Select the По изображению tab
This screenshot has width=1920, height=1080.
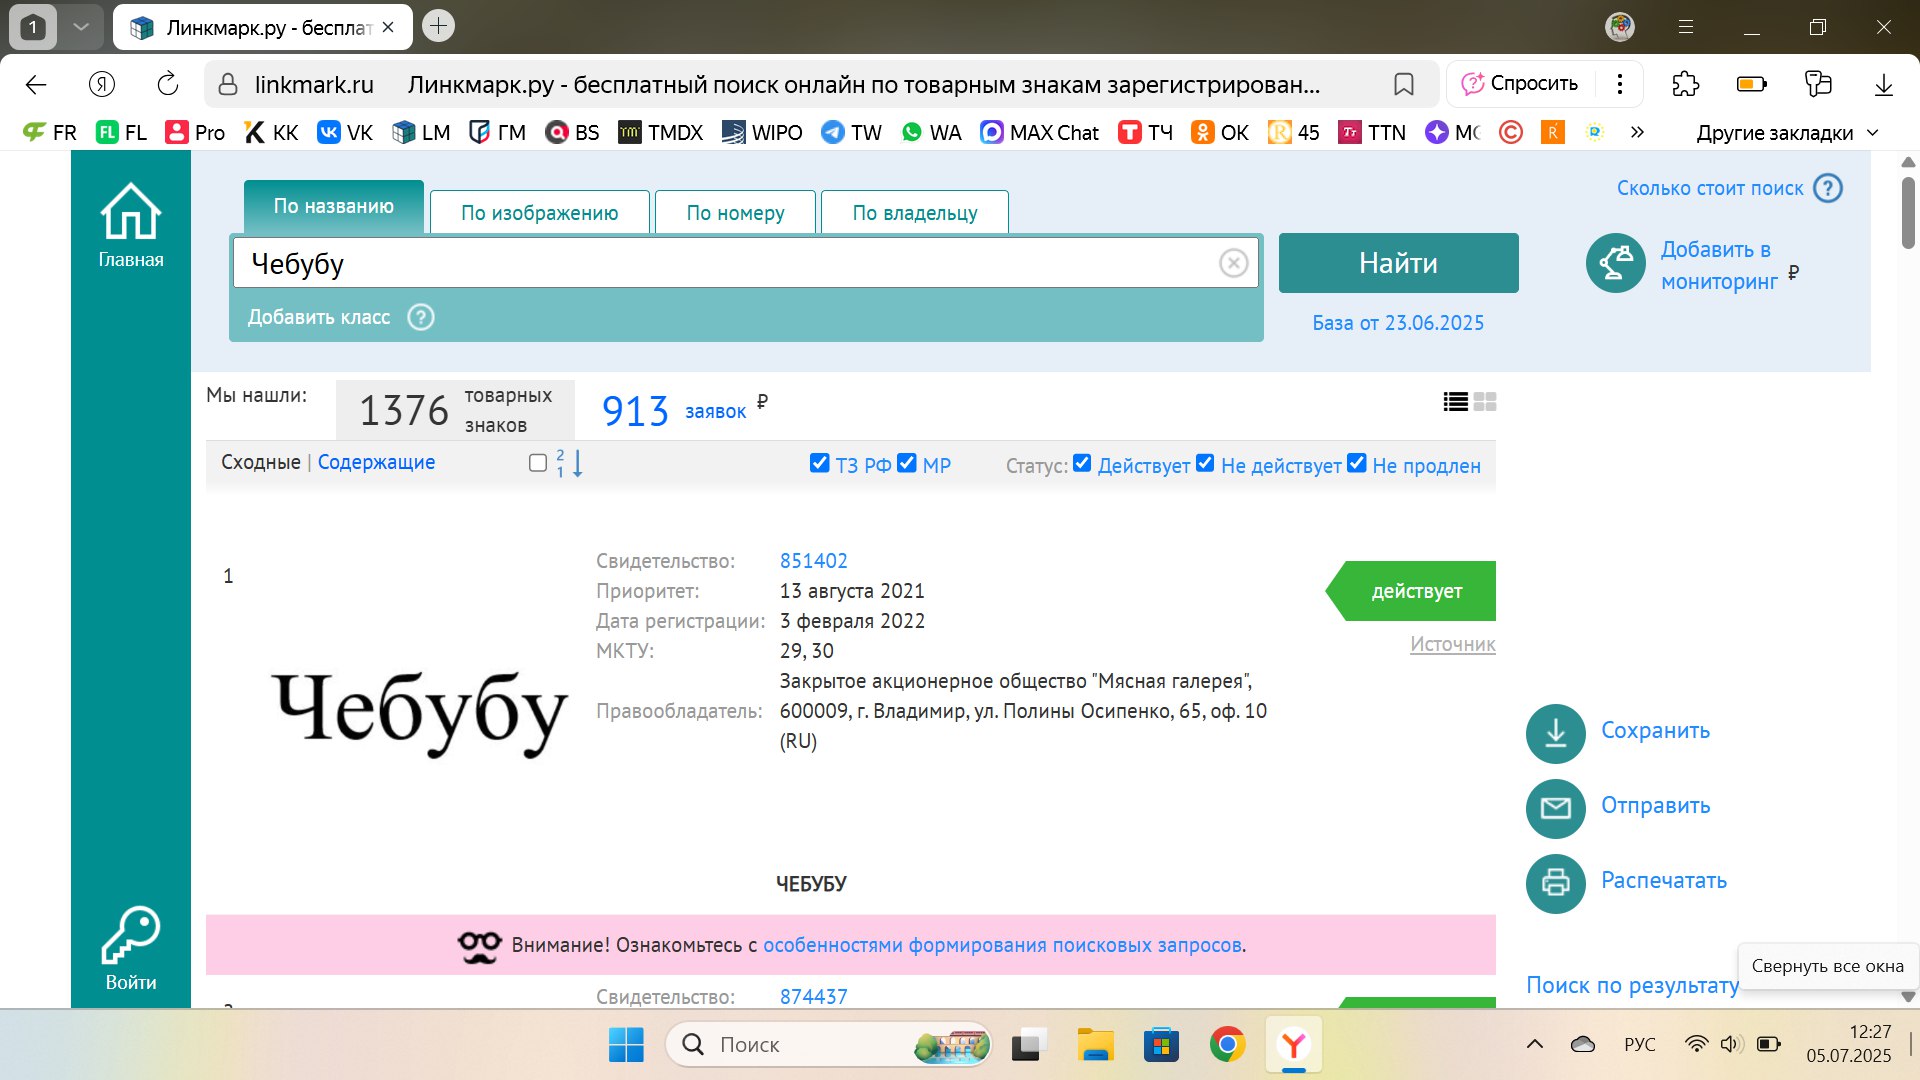click(540, 212)
